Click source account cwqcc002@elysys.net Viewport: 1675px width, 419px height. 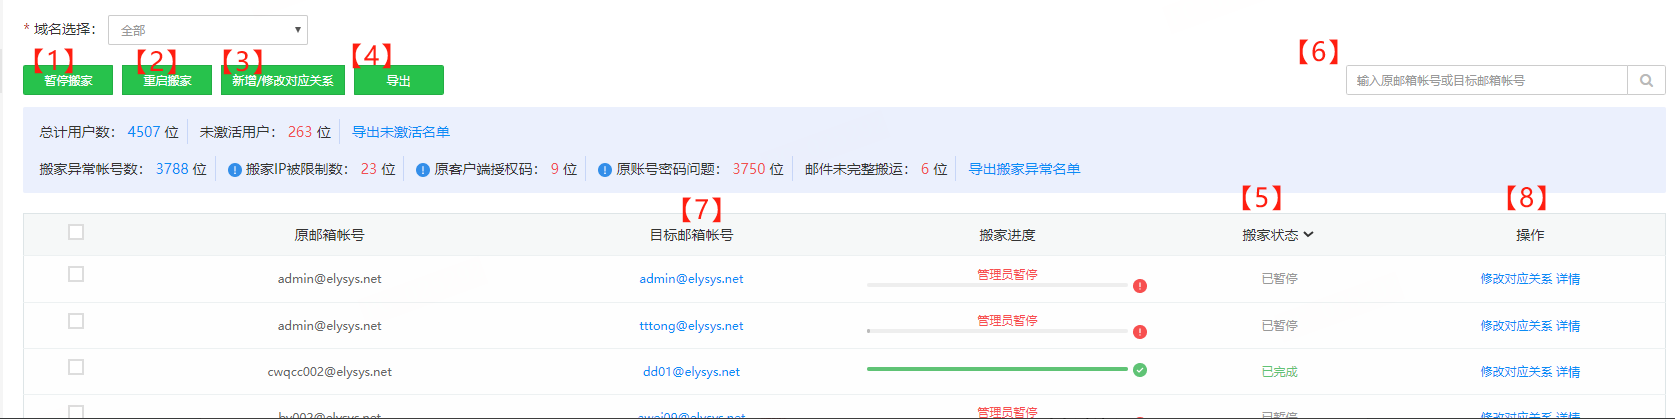tap(329, 372)
